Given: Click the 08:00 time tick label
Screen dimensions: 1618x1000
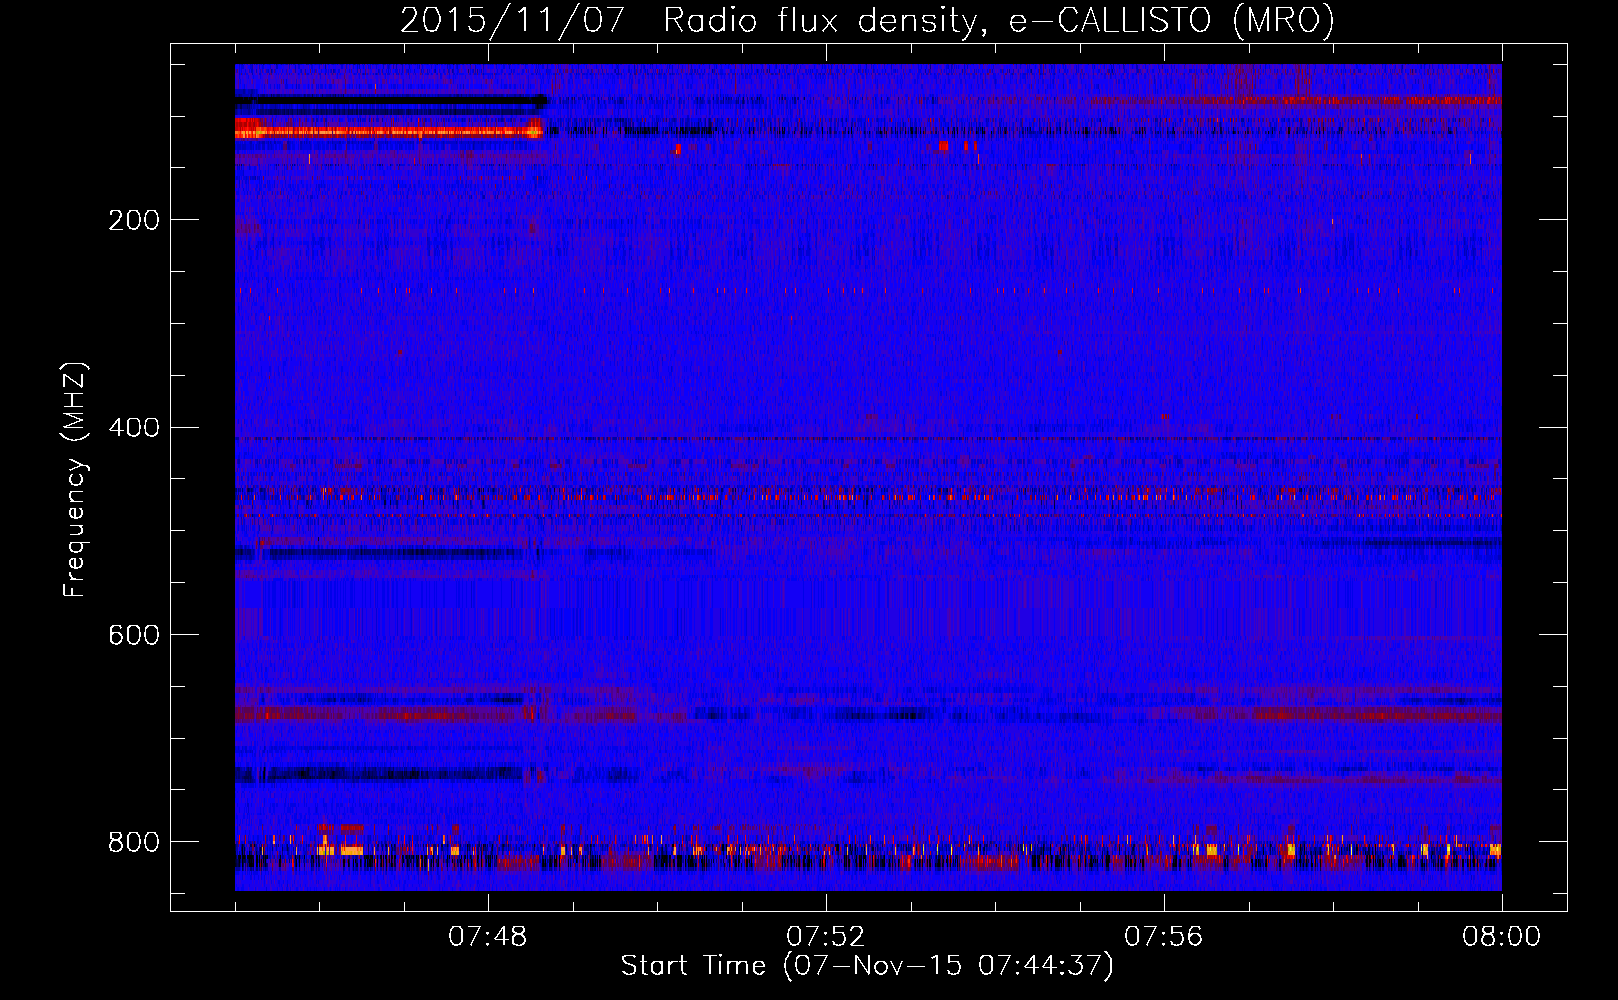Looking at the screenshot, I should (1502, 937).
